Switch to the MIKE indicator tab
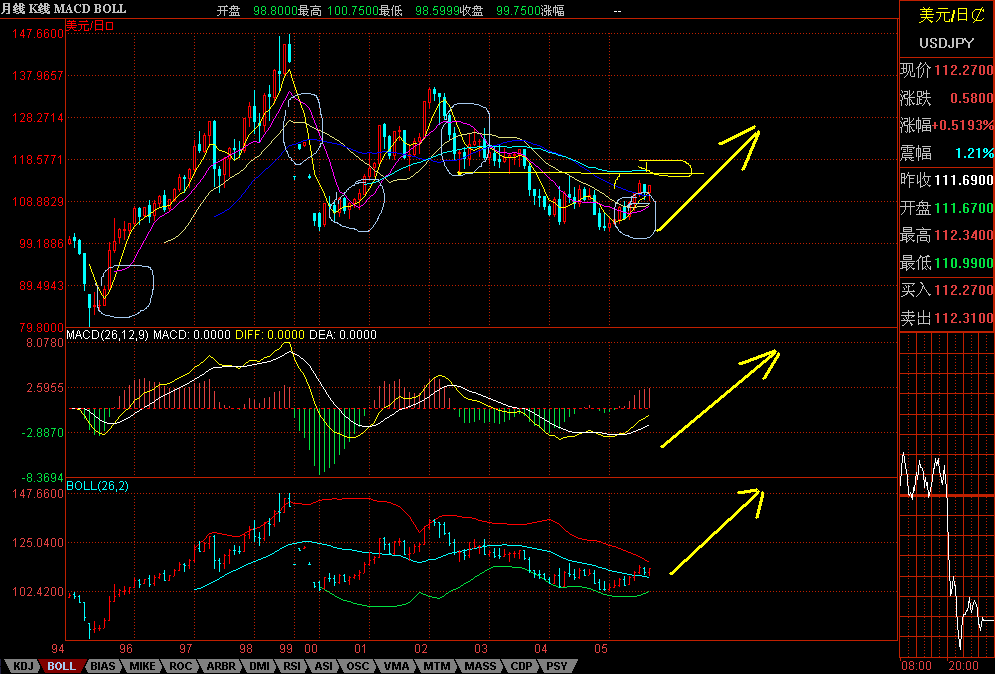995x674 pixels. (x=142, y=666)
